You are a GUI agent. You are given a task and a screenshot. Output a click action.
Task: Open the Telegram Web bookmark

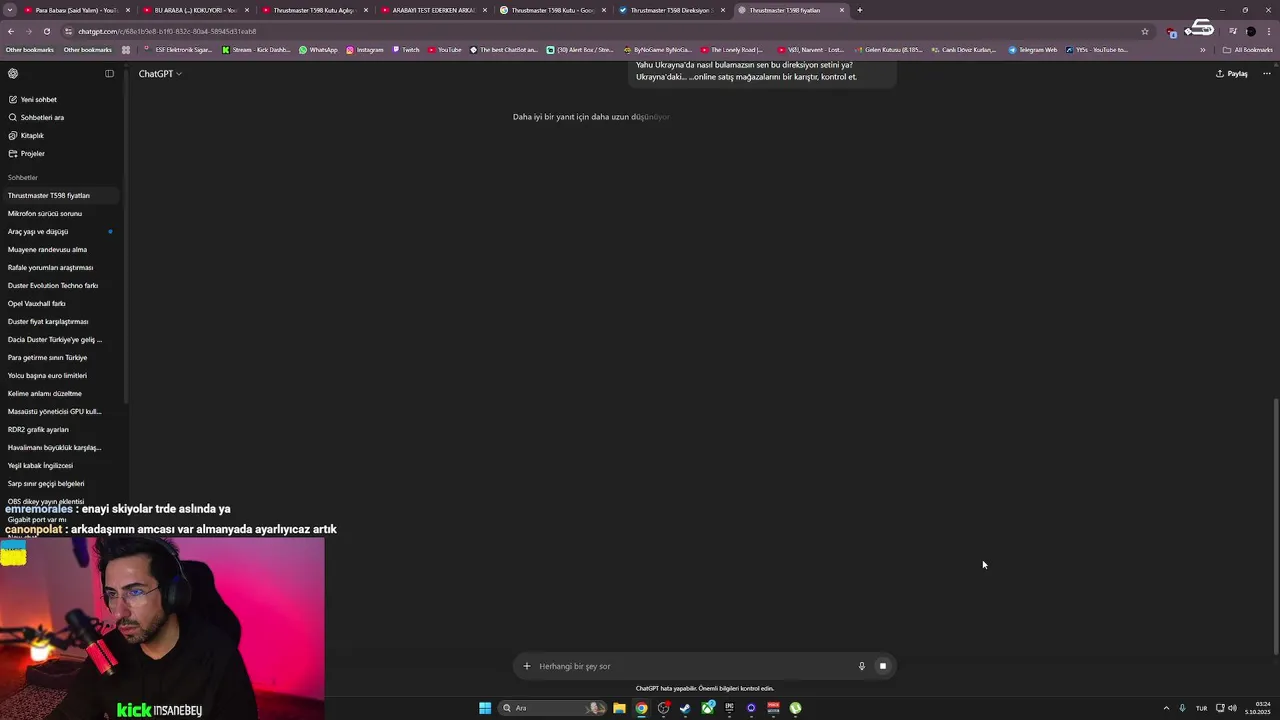click(1032, 50)
